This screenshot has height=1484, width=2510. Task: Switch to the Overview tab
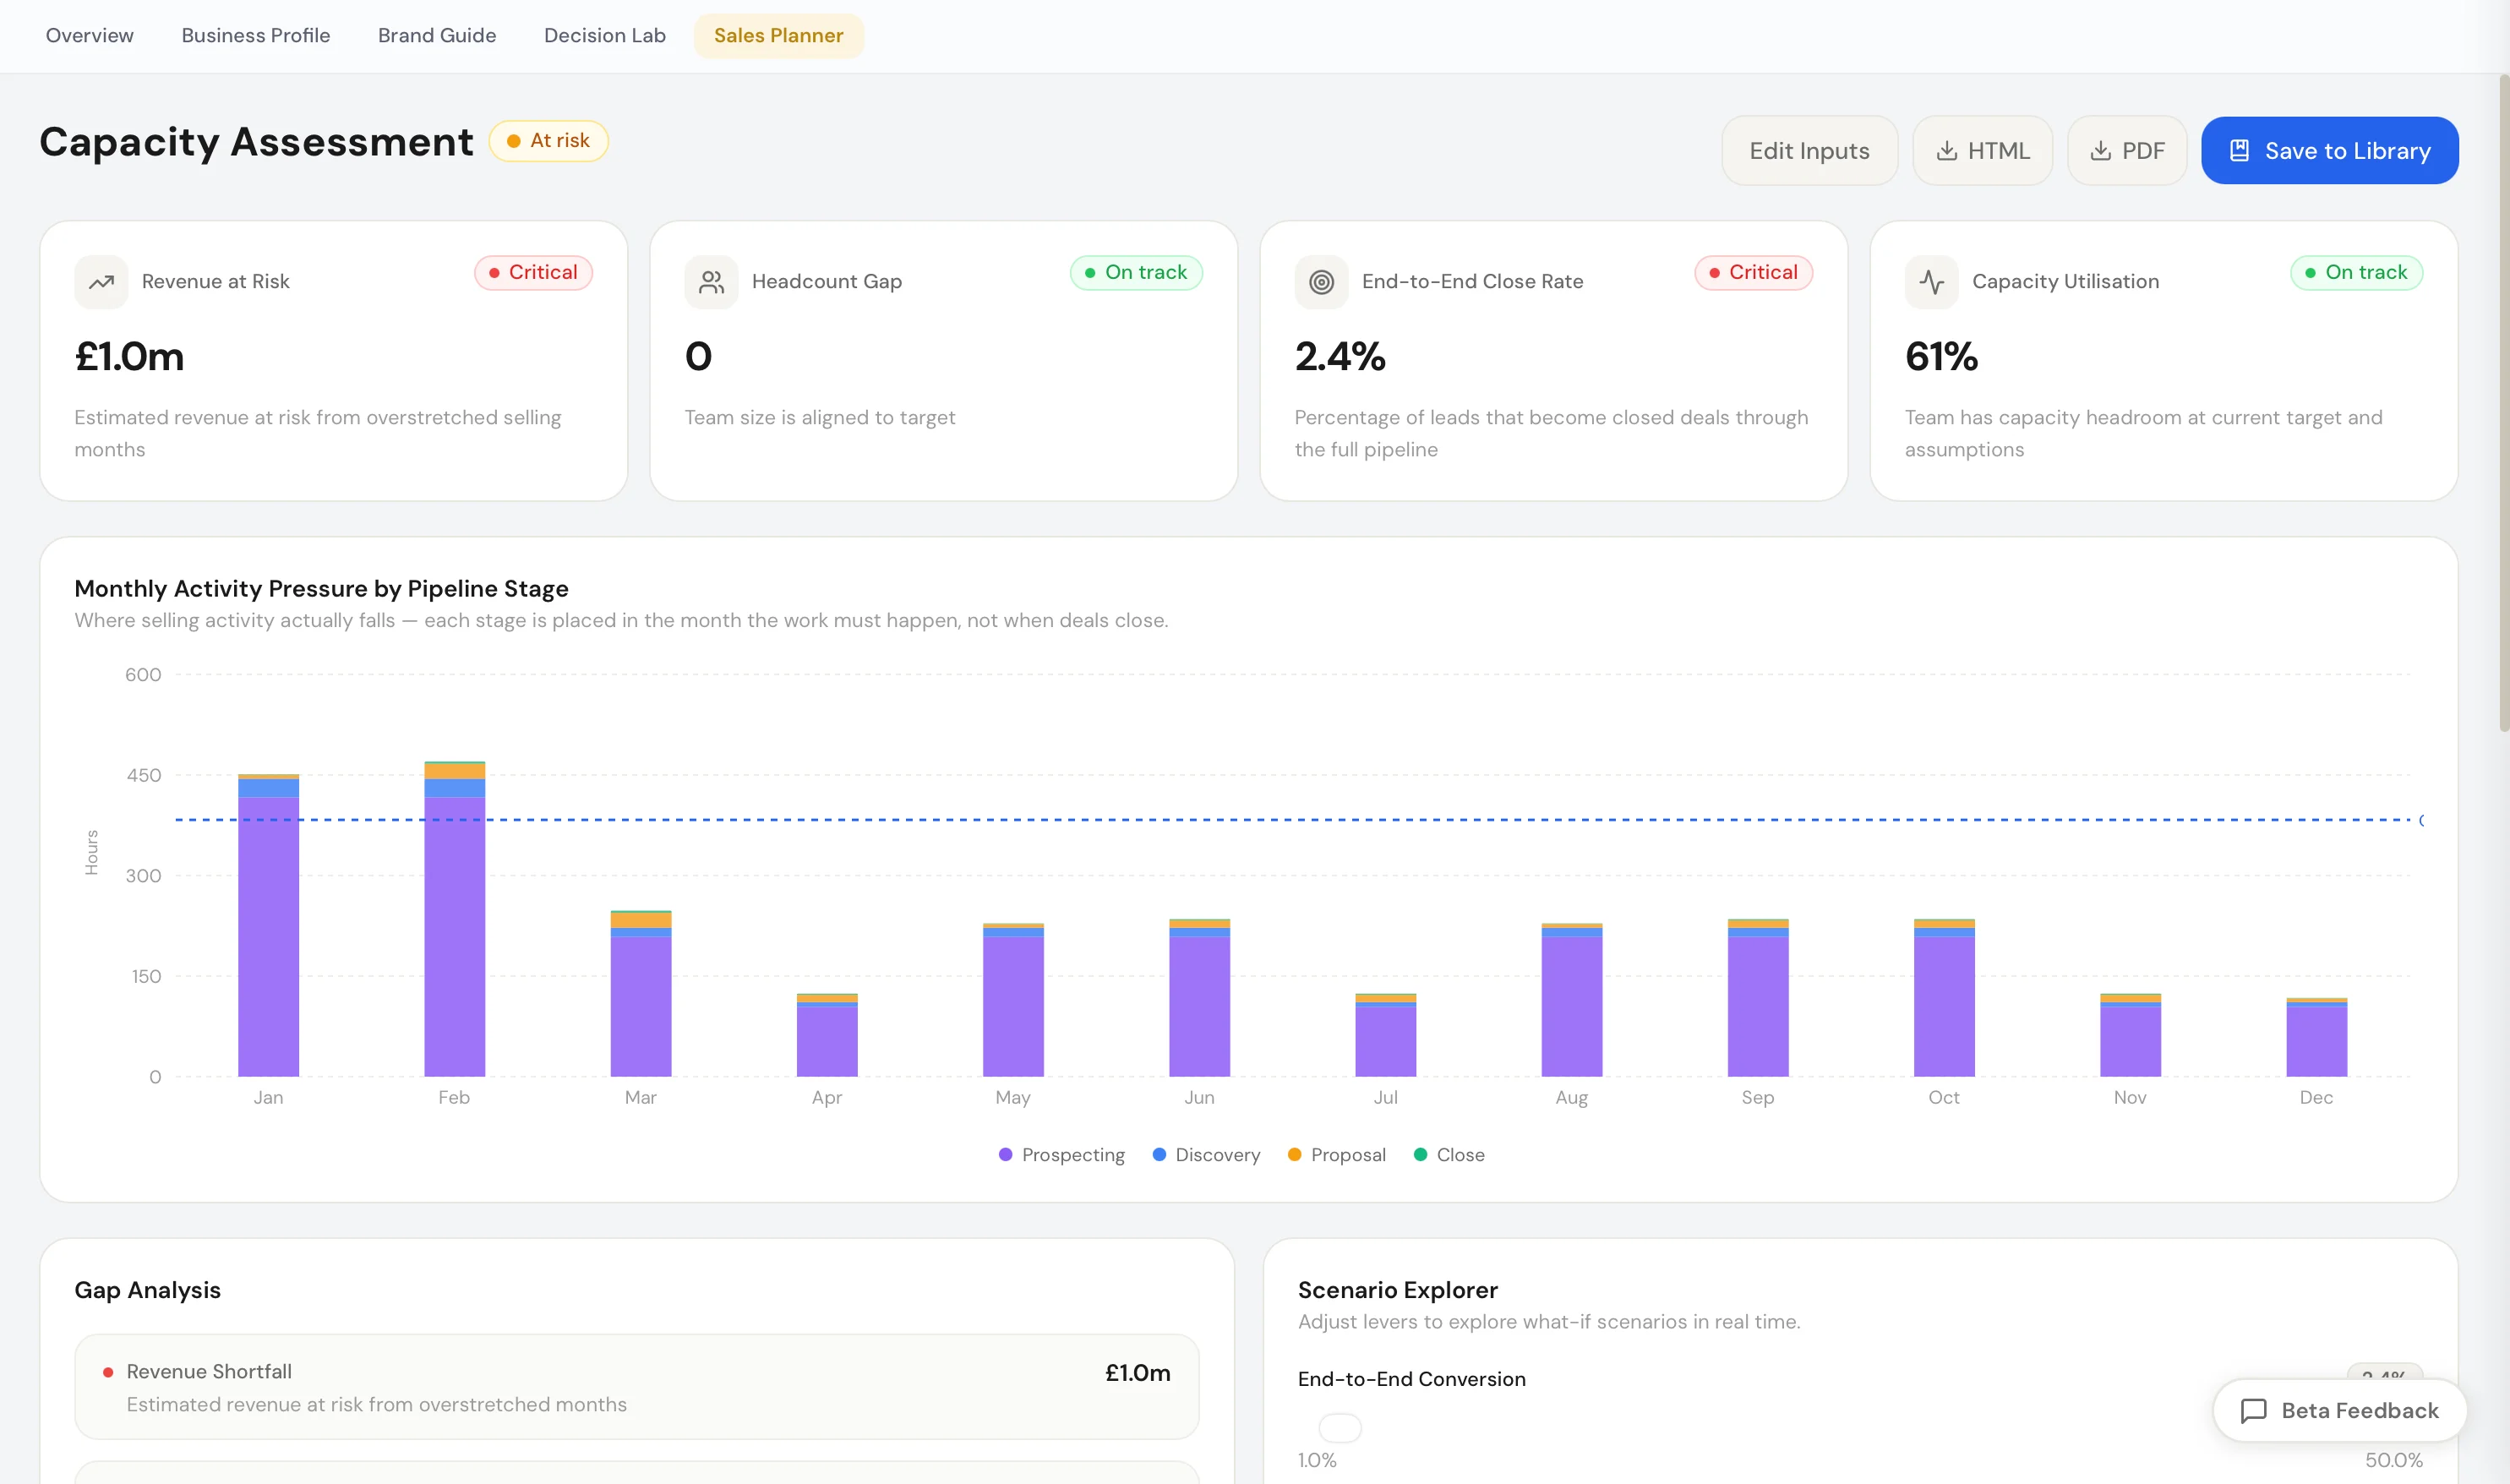coord(88,35)
